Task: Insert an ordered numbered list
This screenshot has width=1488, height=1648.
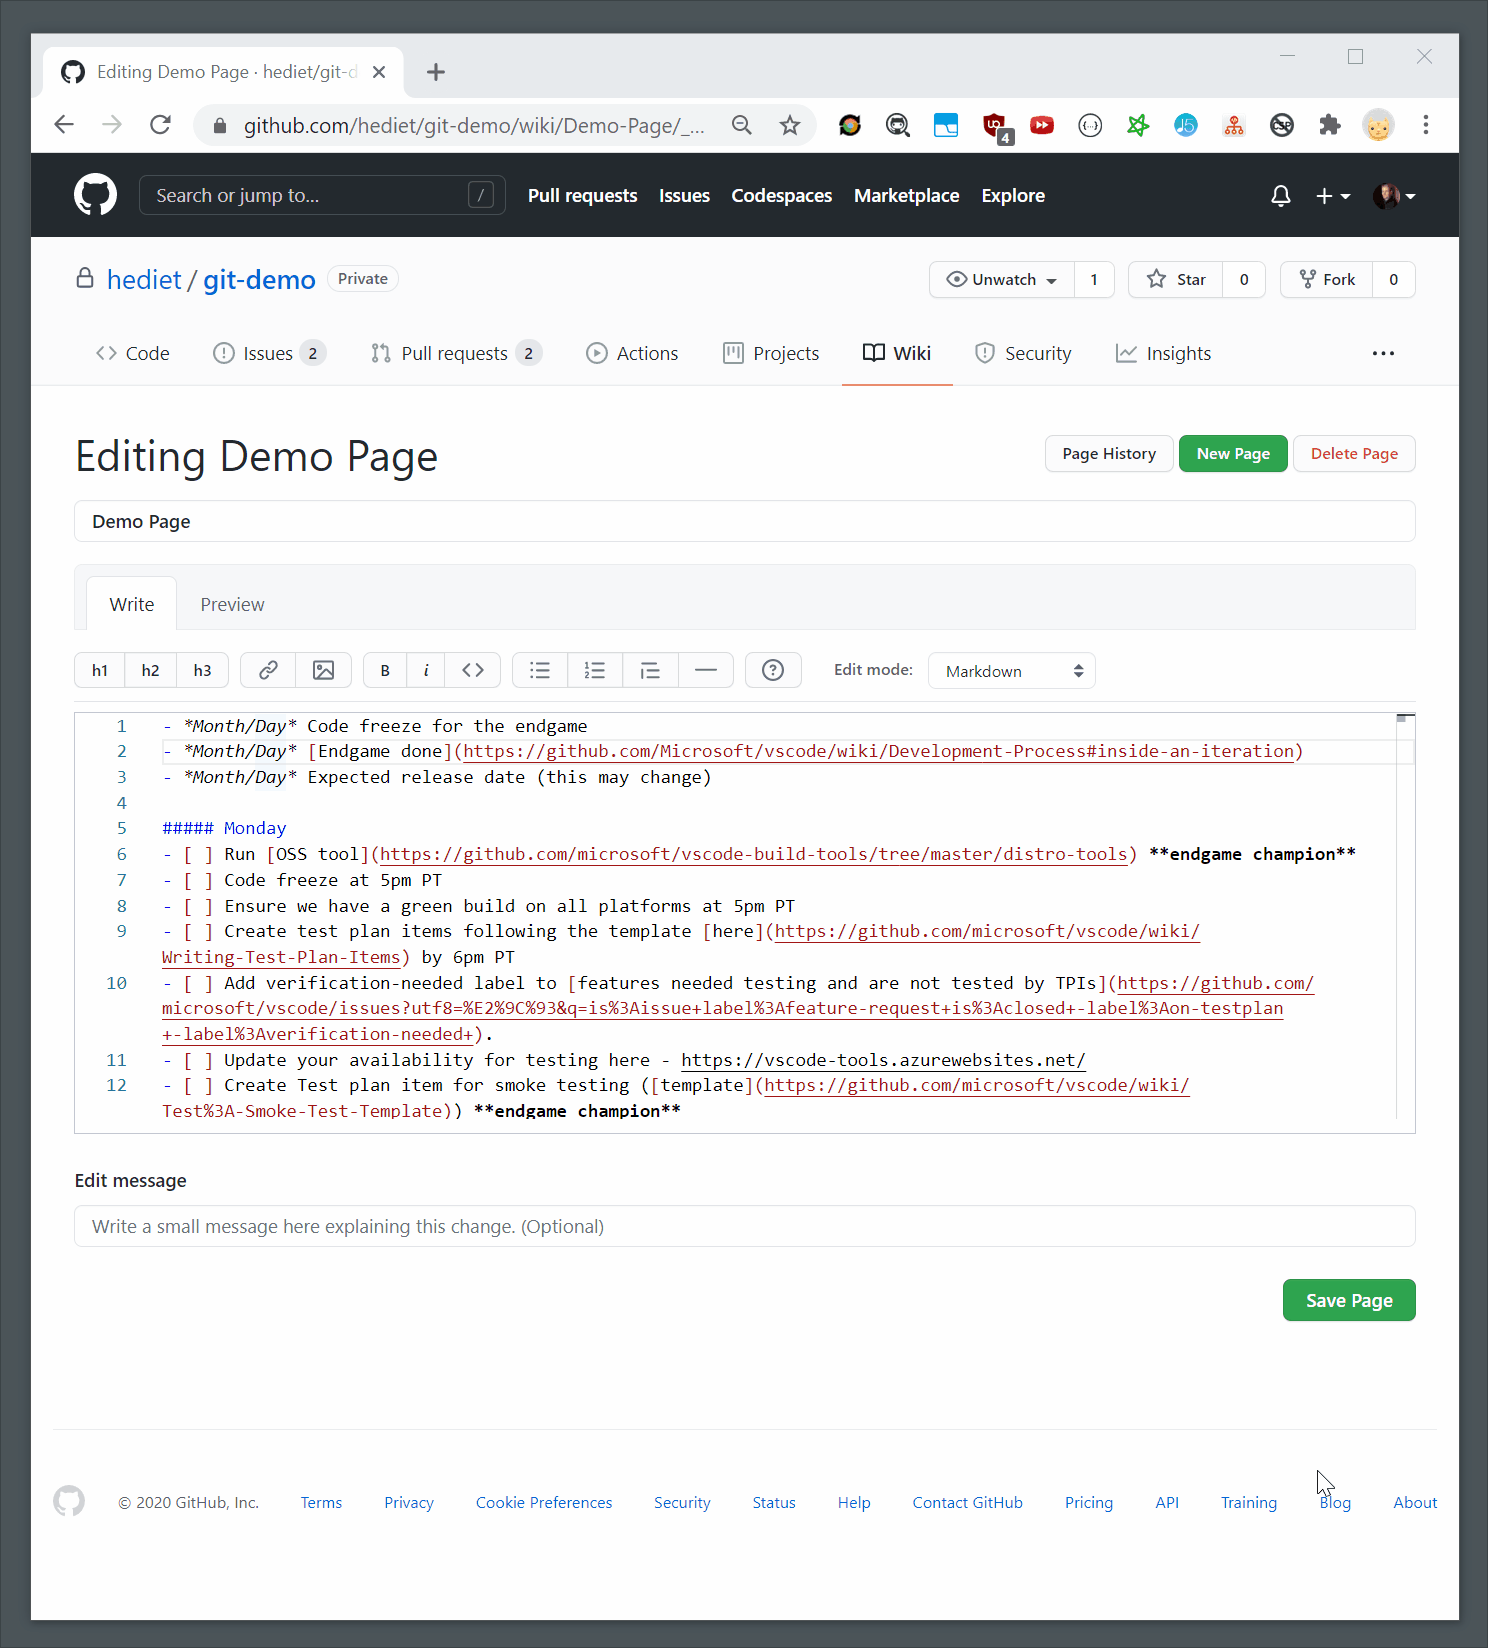Action: click(x=595, y=670)
